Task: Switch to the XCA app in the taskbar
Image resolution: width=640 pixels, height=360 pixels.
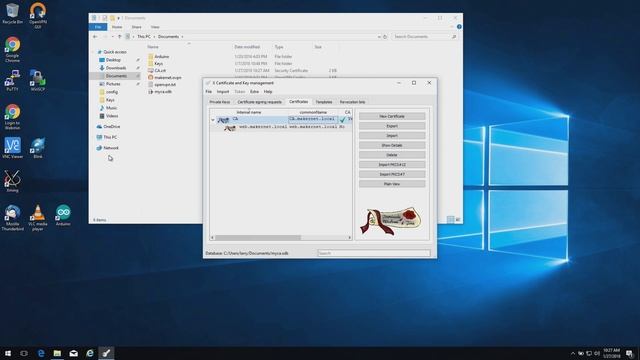Action: (106, 353)
